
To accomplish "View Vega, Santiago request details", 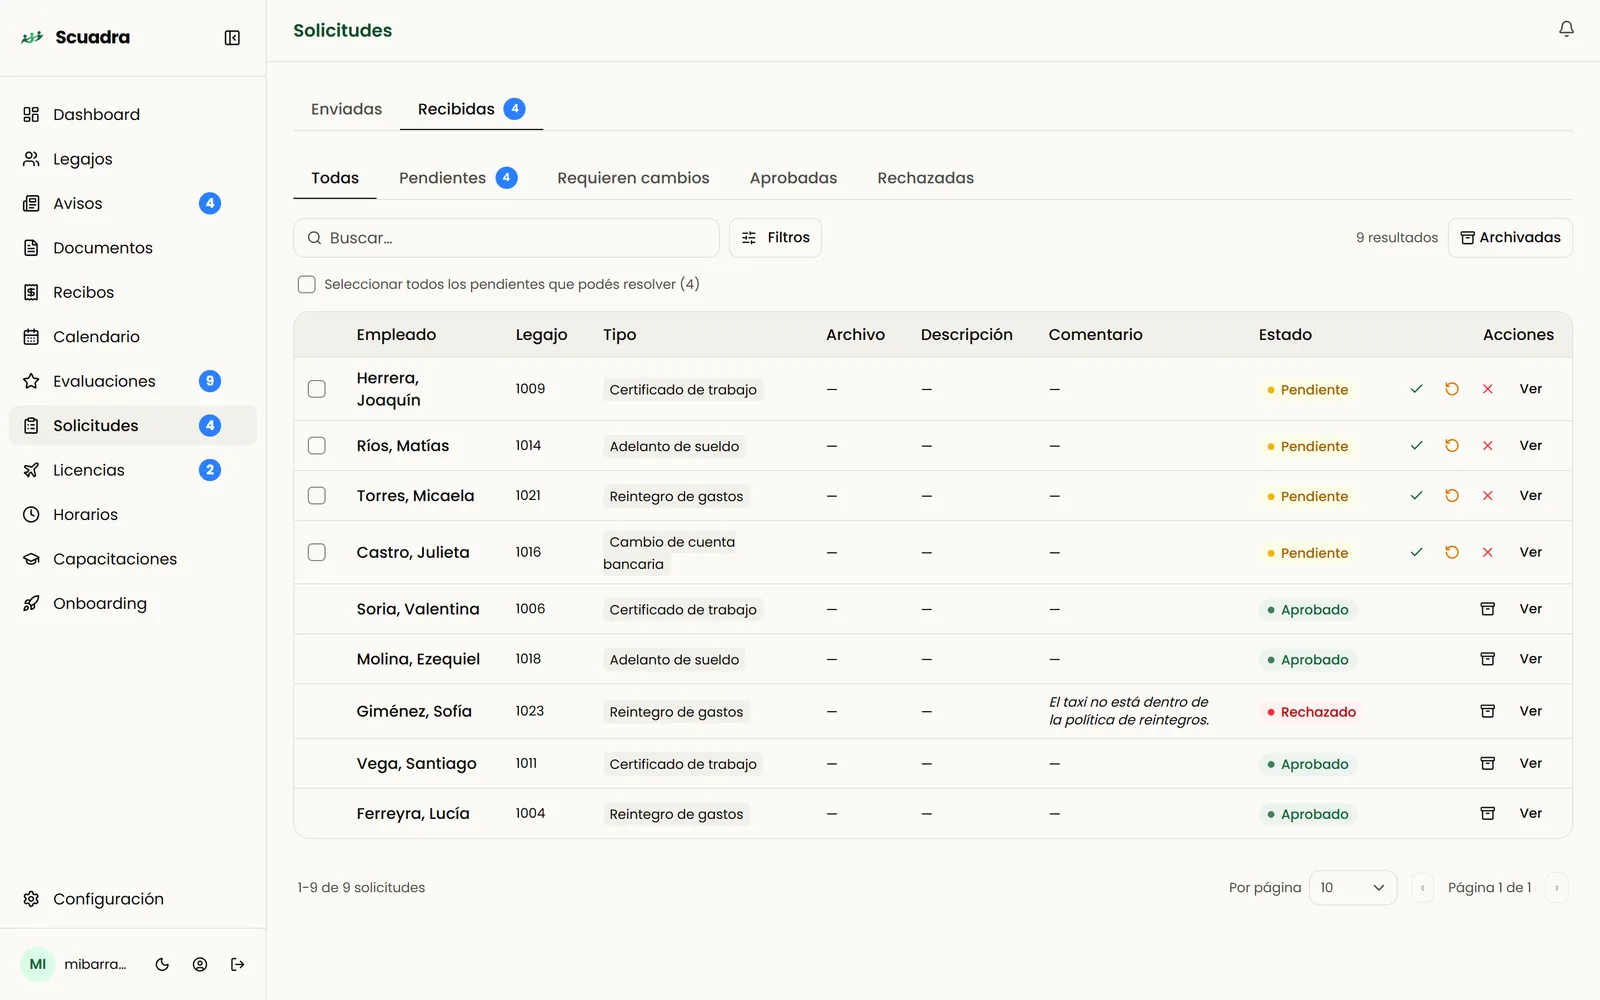I will click(x=1530, y=763).
